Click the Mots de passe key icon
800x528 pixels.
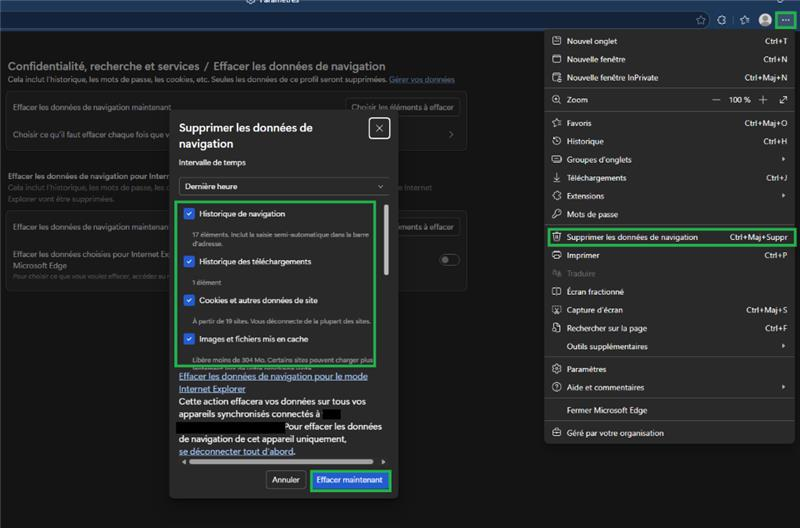[557, 214]
